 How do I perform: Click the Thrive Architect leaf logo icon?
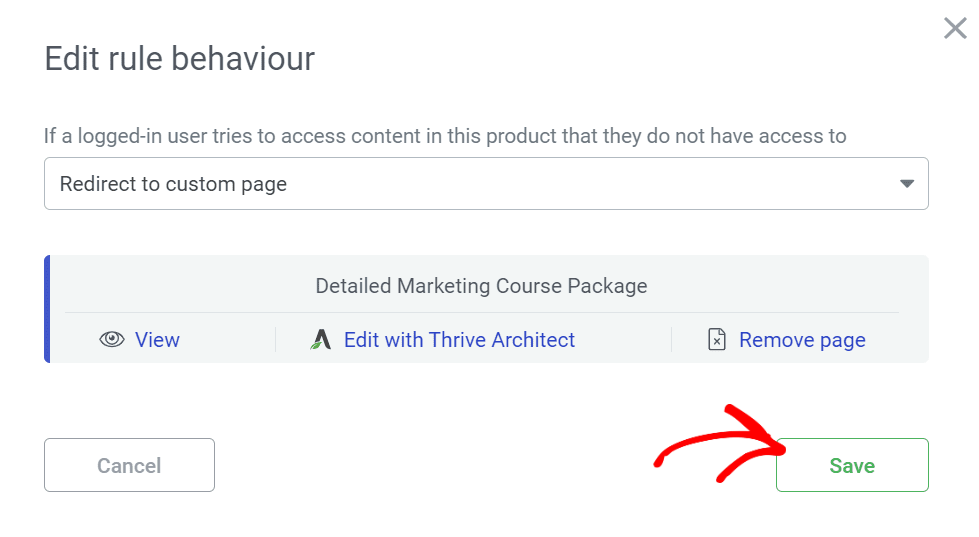[320, 340]
